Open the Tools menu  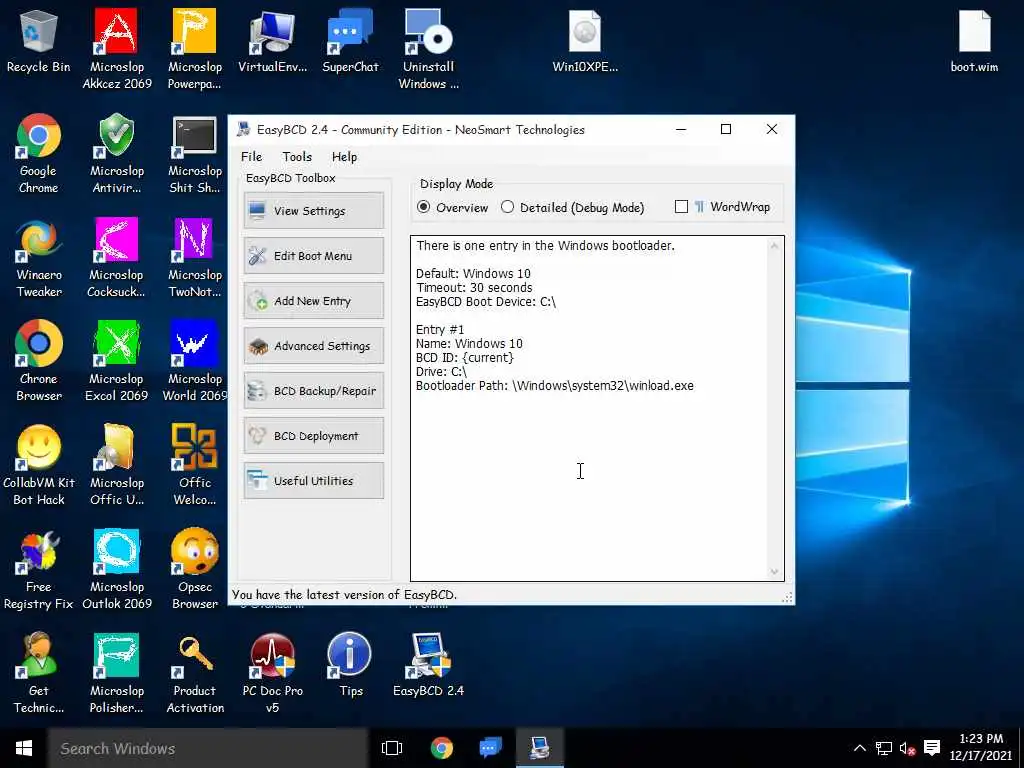297,157
